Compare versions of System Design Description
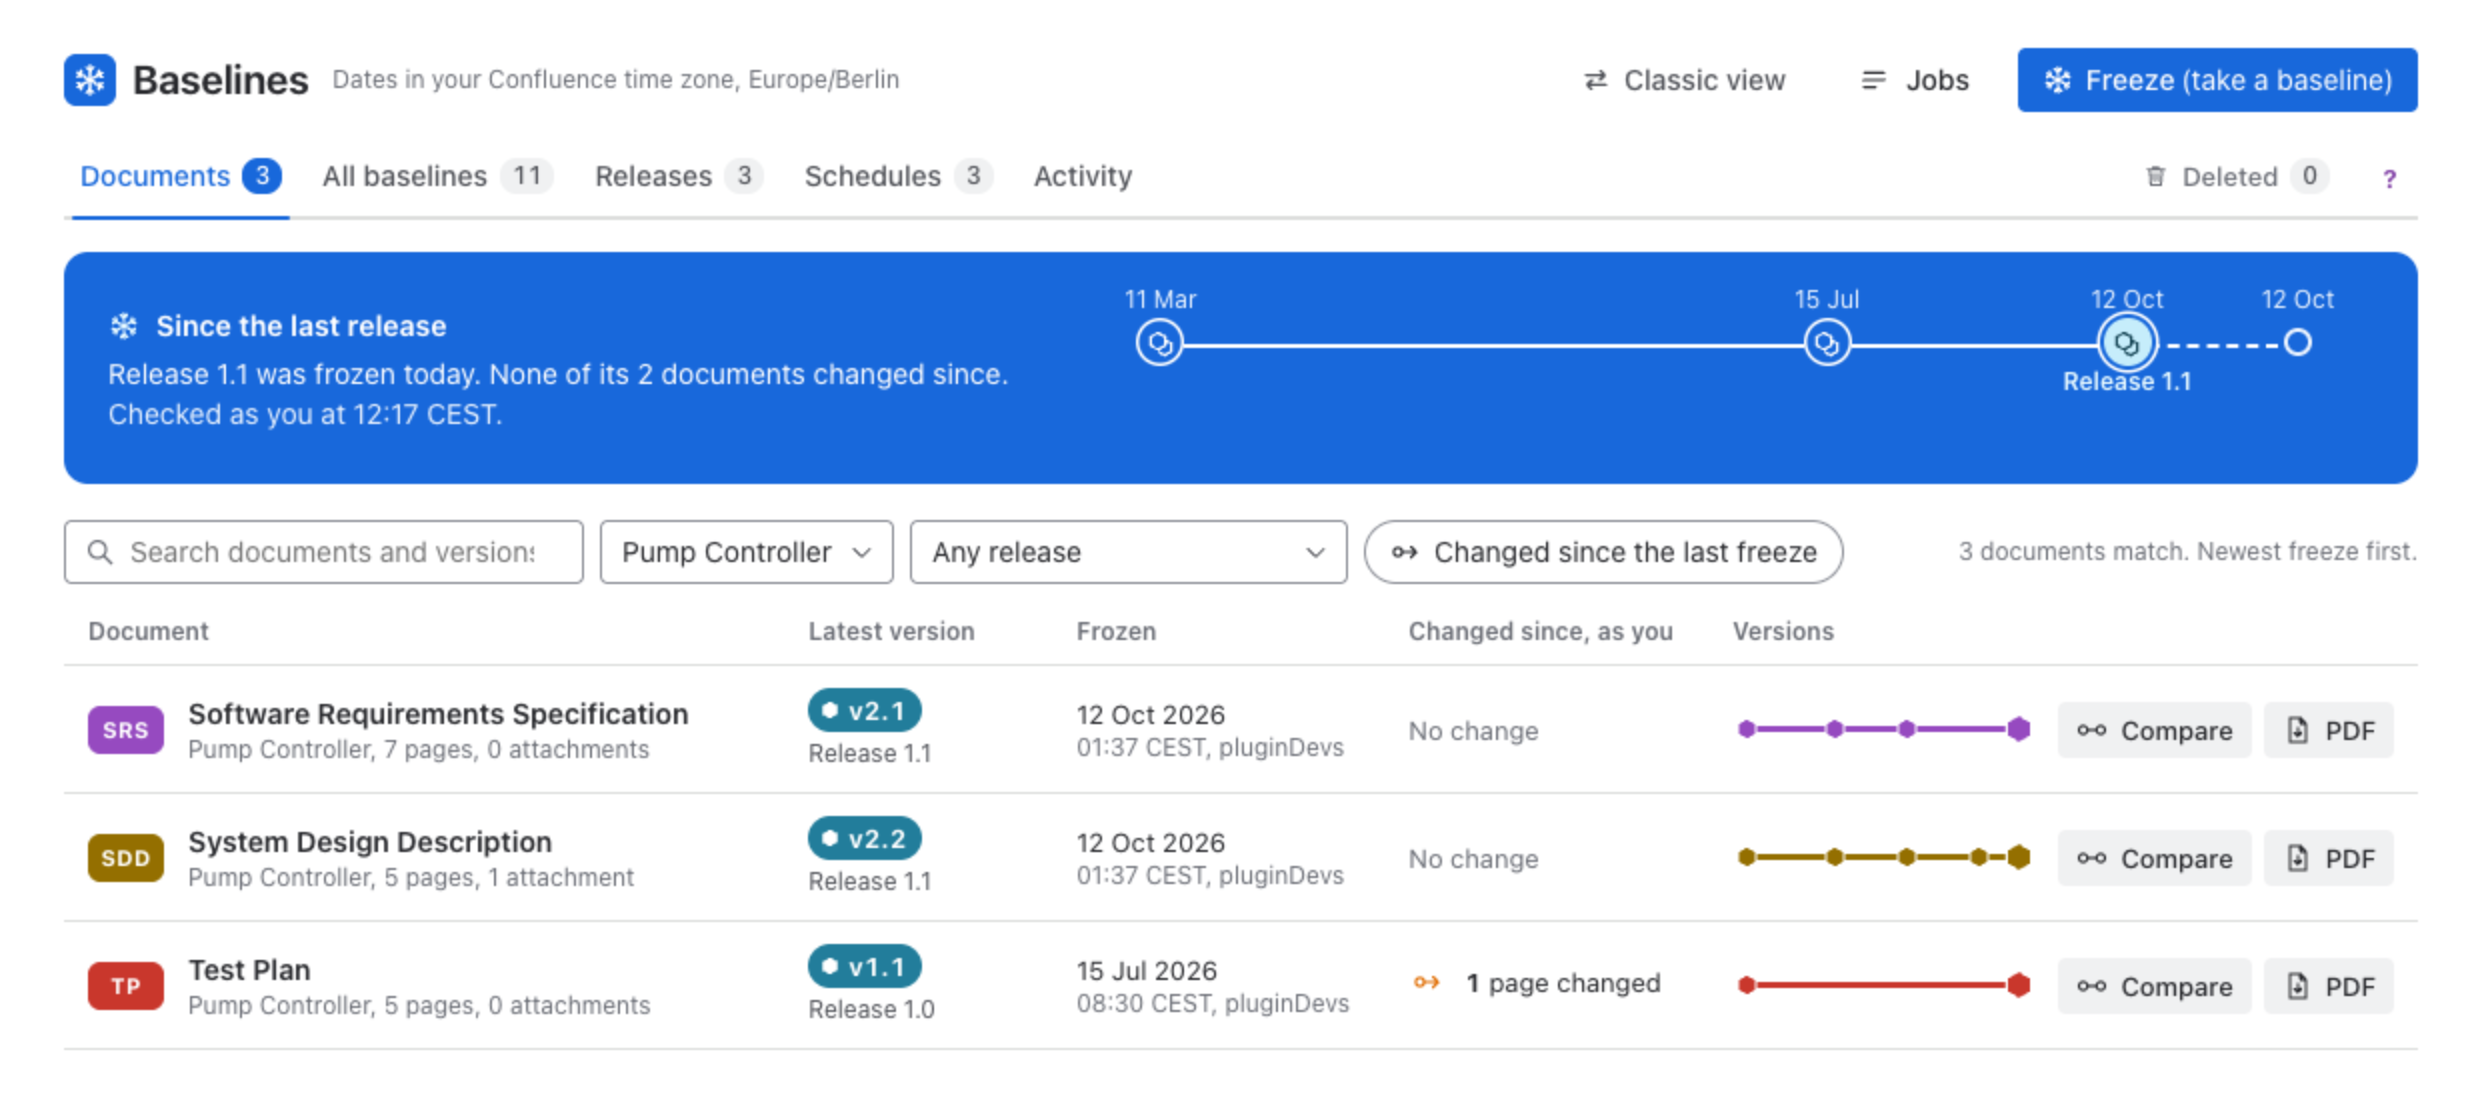The height and width of the screenshot is (1110, 2482). [x=2154, y=858]
